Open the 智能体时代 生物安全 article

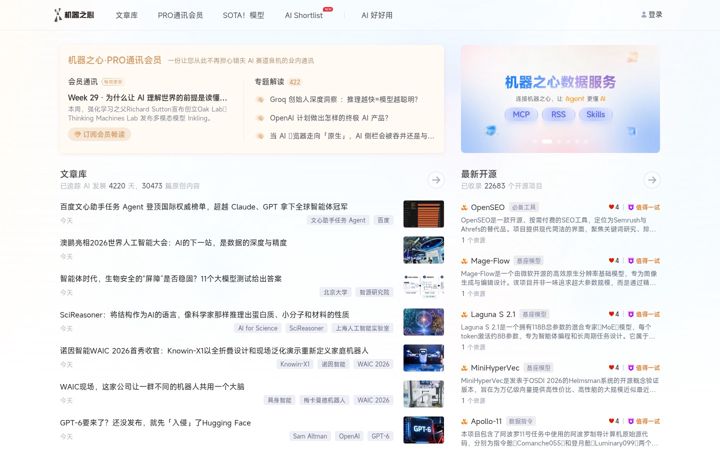tap(171, 279)
